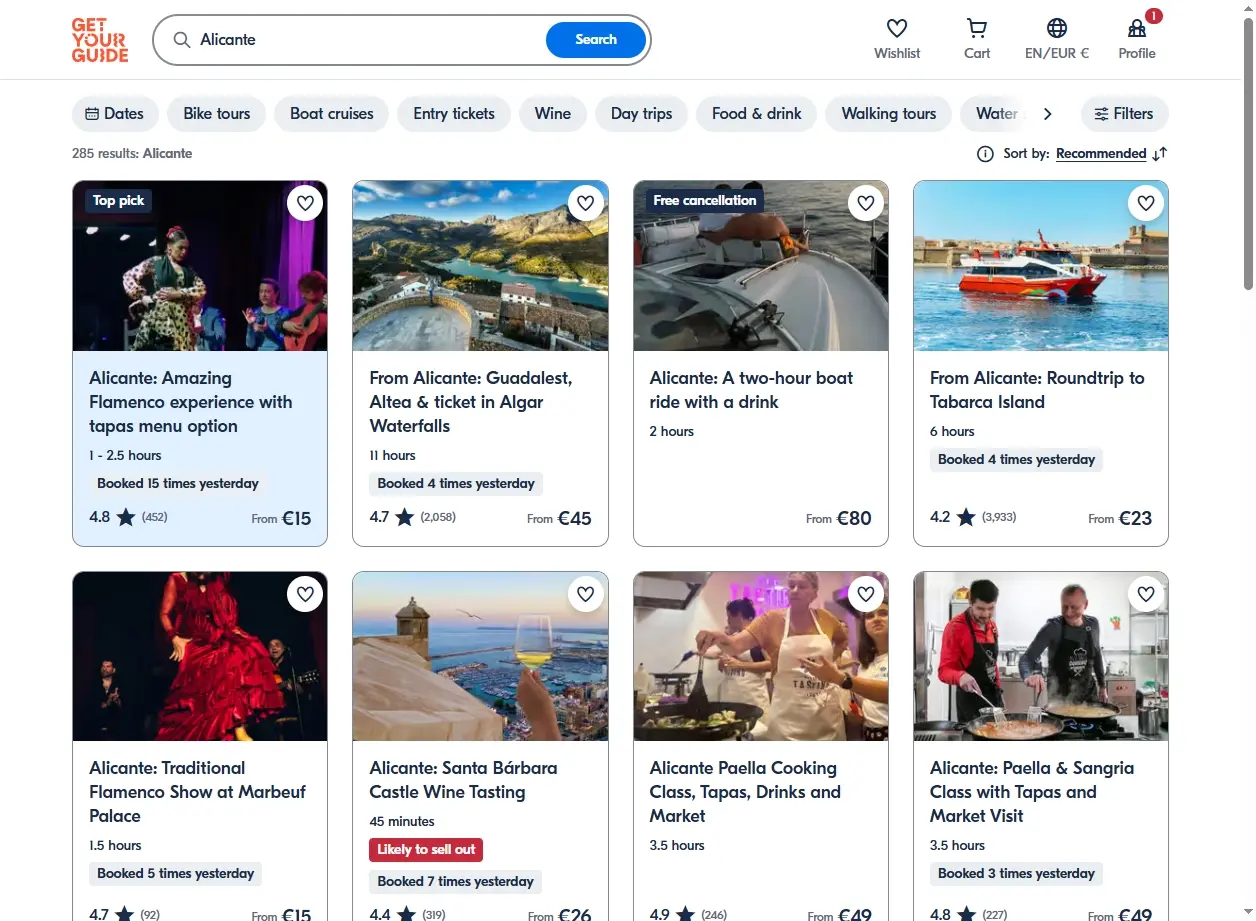Toggle wishlist heart on two-hour boat ride card
The width and height of the screenshot is (1256, 921).
click(x=866, y=203)
